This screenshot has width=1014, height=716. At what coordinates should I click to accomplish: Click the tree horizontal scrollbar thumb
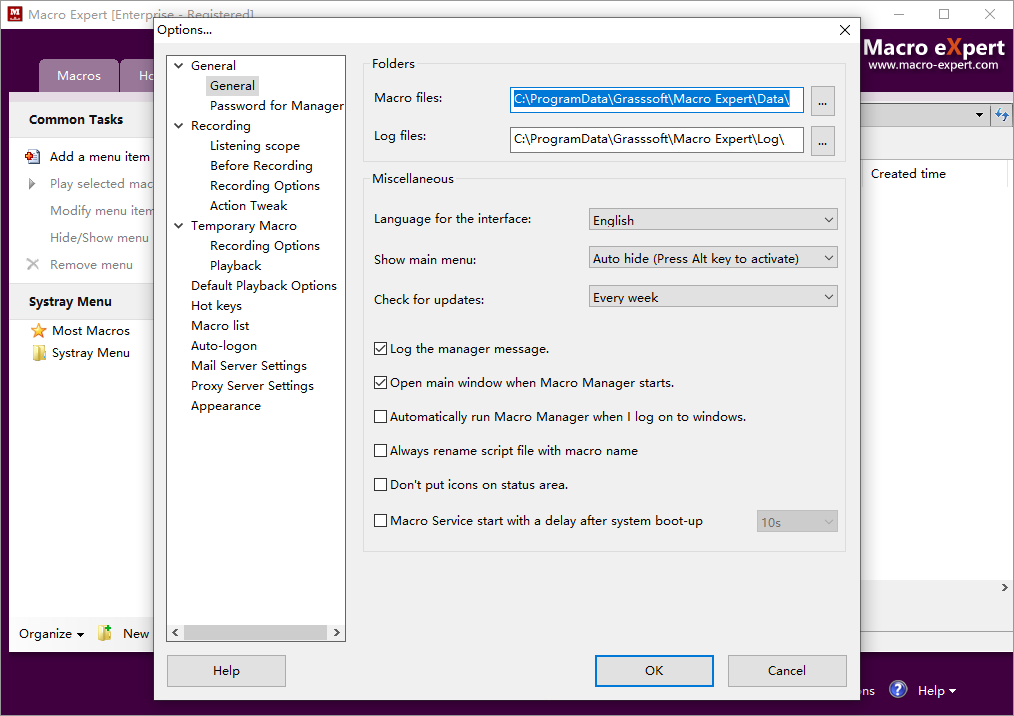coord(255,633)
